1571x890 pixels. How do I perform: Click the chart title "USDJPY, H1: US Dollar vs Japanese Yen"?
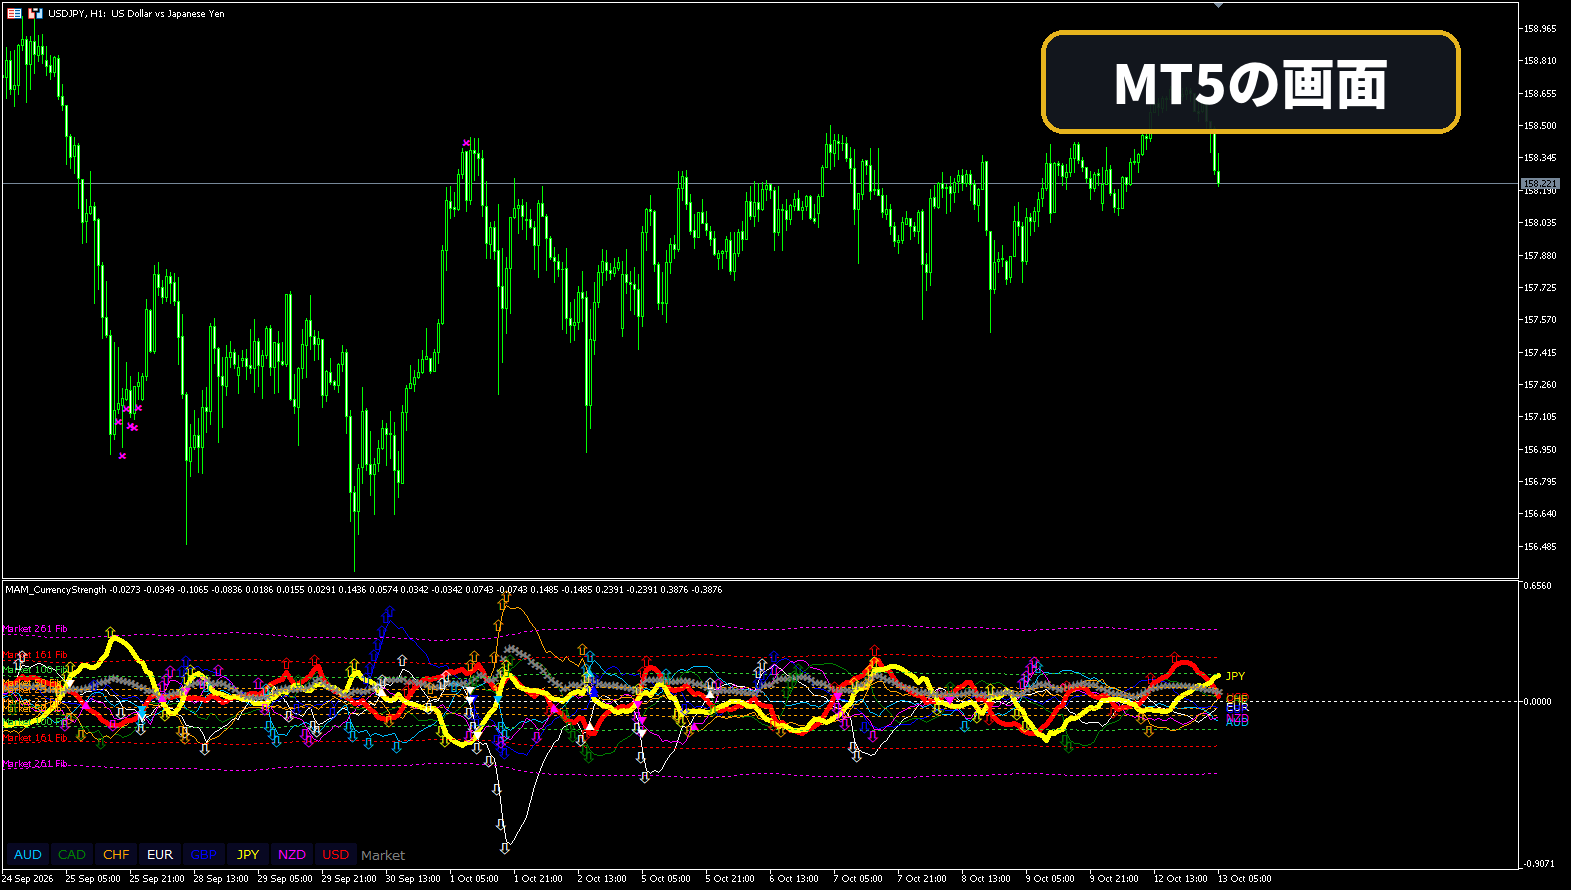point(136,14)
